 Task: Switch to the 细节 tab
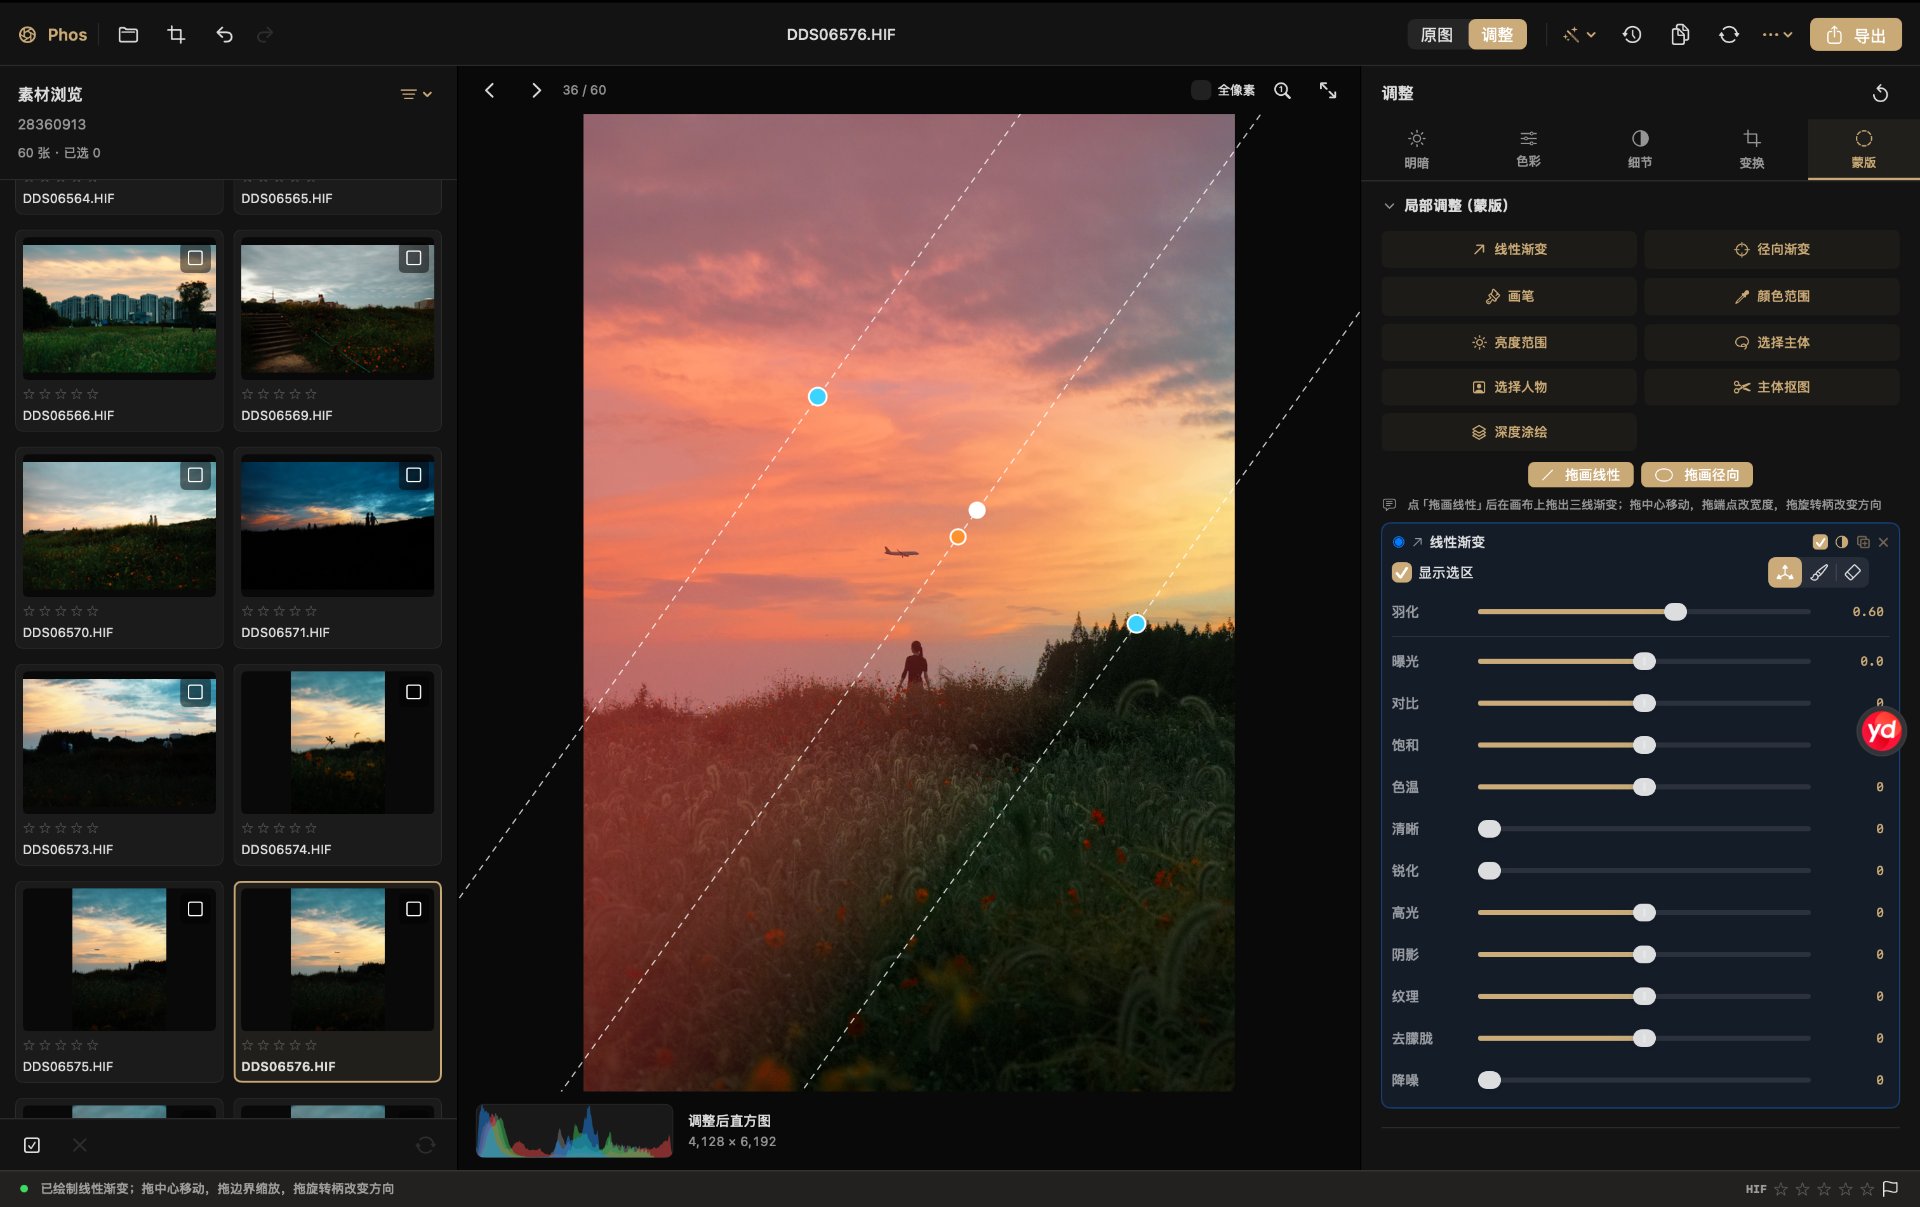[1640, 148]
